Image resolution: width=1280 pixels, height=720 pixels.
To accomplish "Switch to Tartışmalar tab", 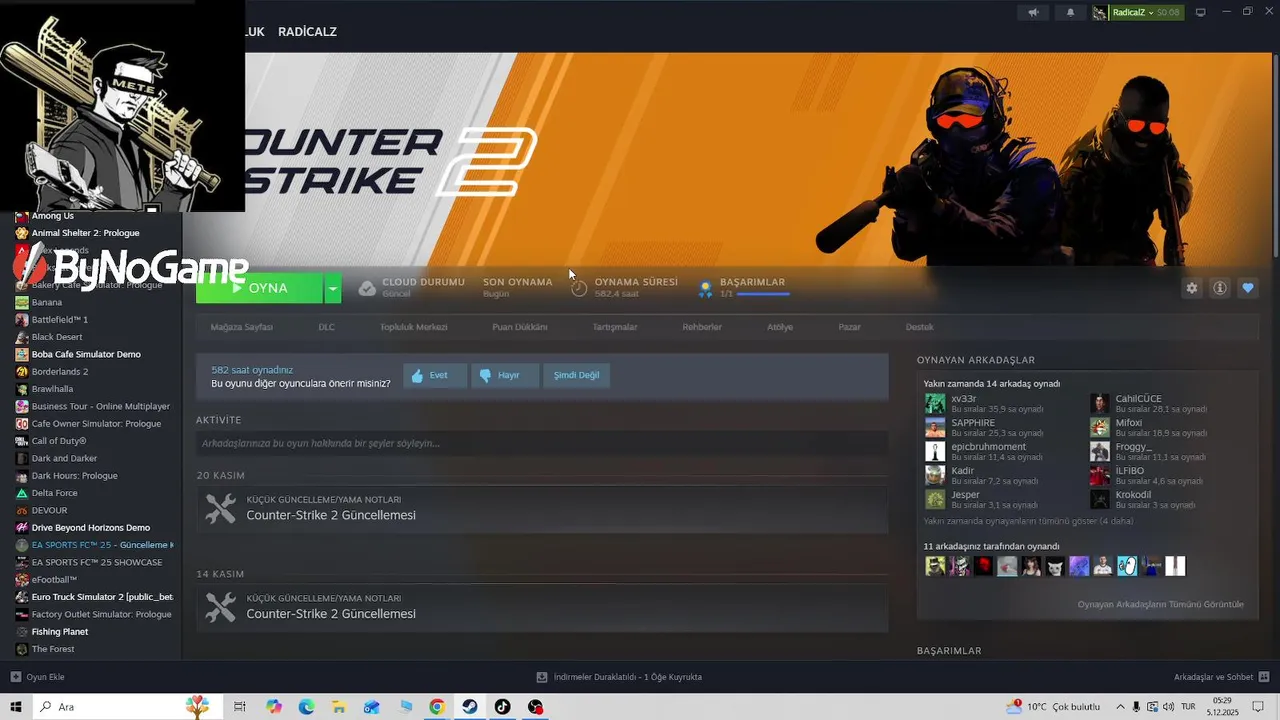I will tap(615, 327).
